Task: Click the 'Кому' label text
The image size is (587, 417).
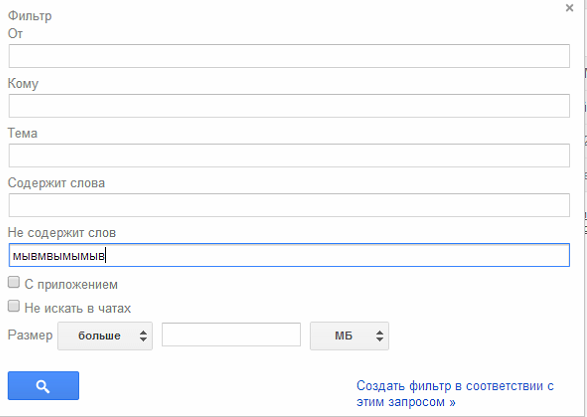Action: [23, 84]
